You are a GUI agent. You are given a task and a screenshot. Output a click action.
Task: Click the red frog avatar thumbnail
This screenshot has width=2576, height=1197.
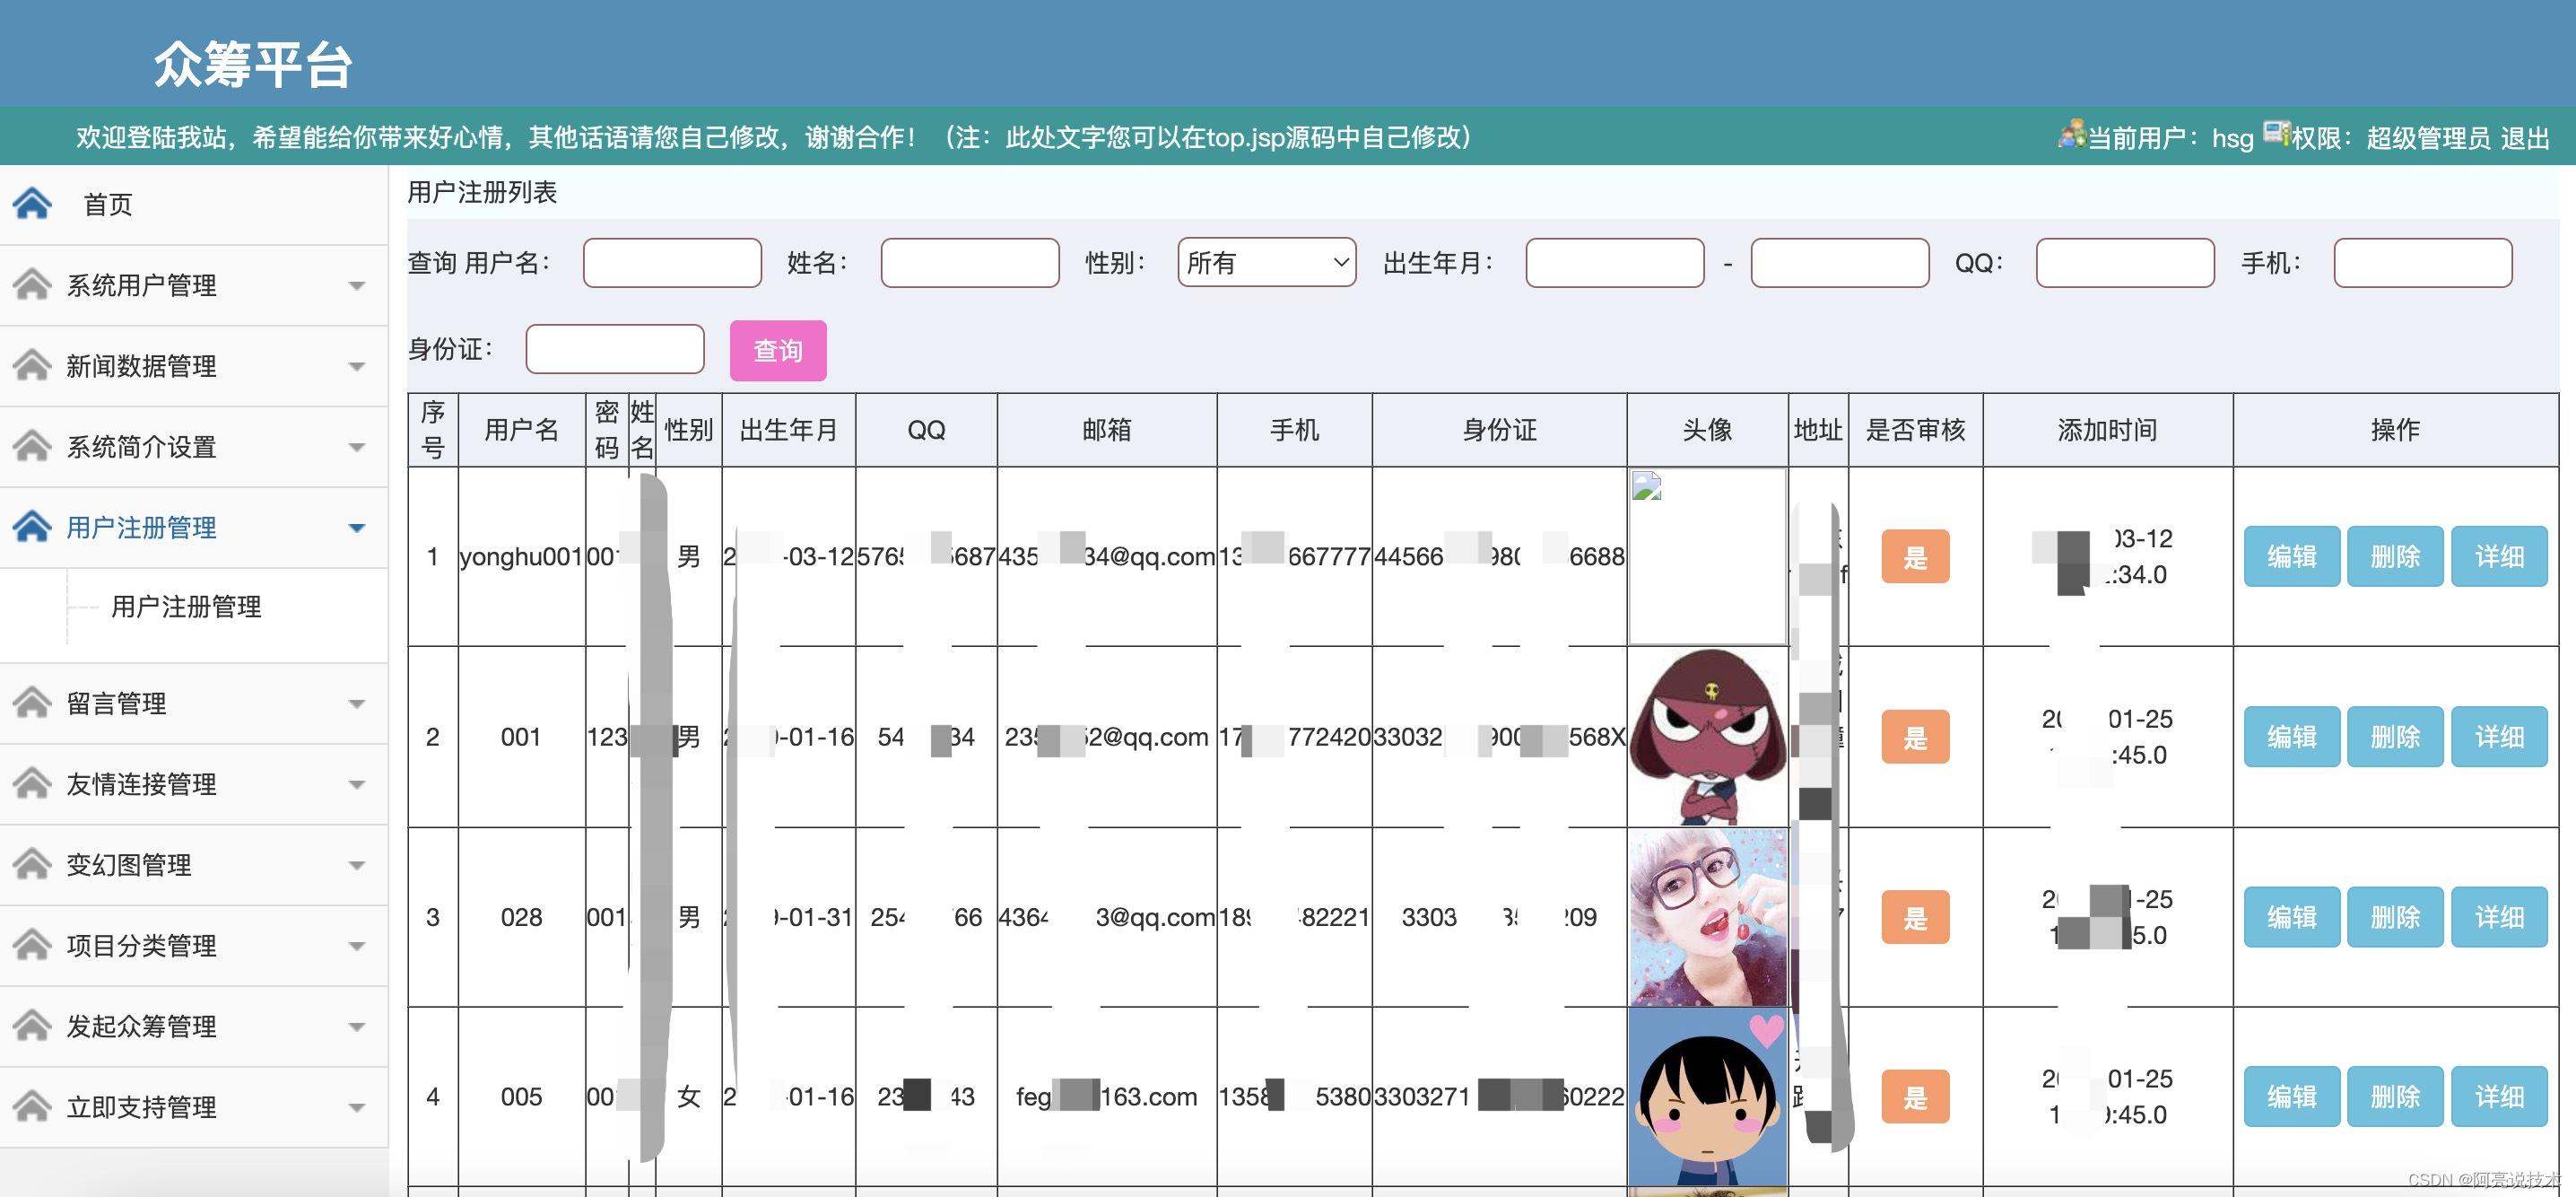tap(1707, 737)
